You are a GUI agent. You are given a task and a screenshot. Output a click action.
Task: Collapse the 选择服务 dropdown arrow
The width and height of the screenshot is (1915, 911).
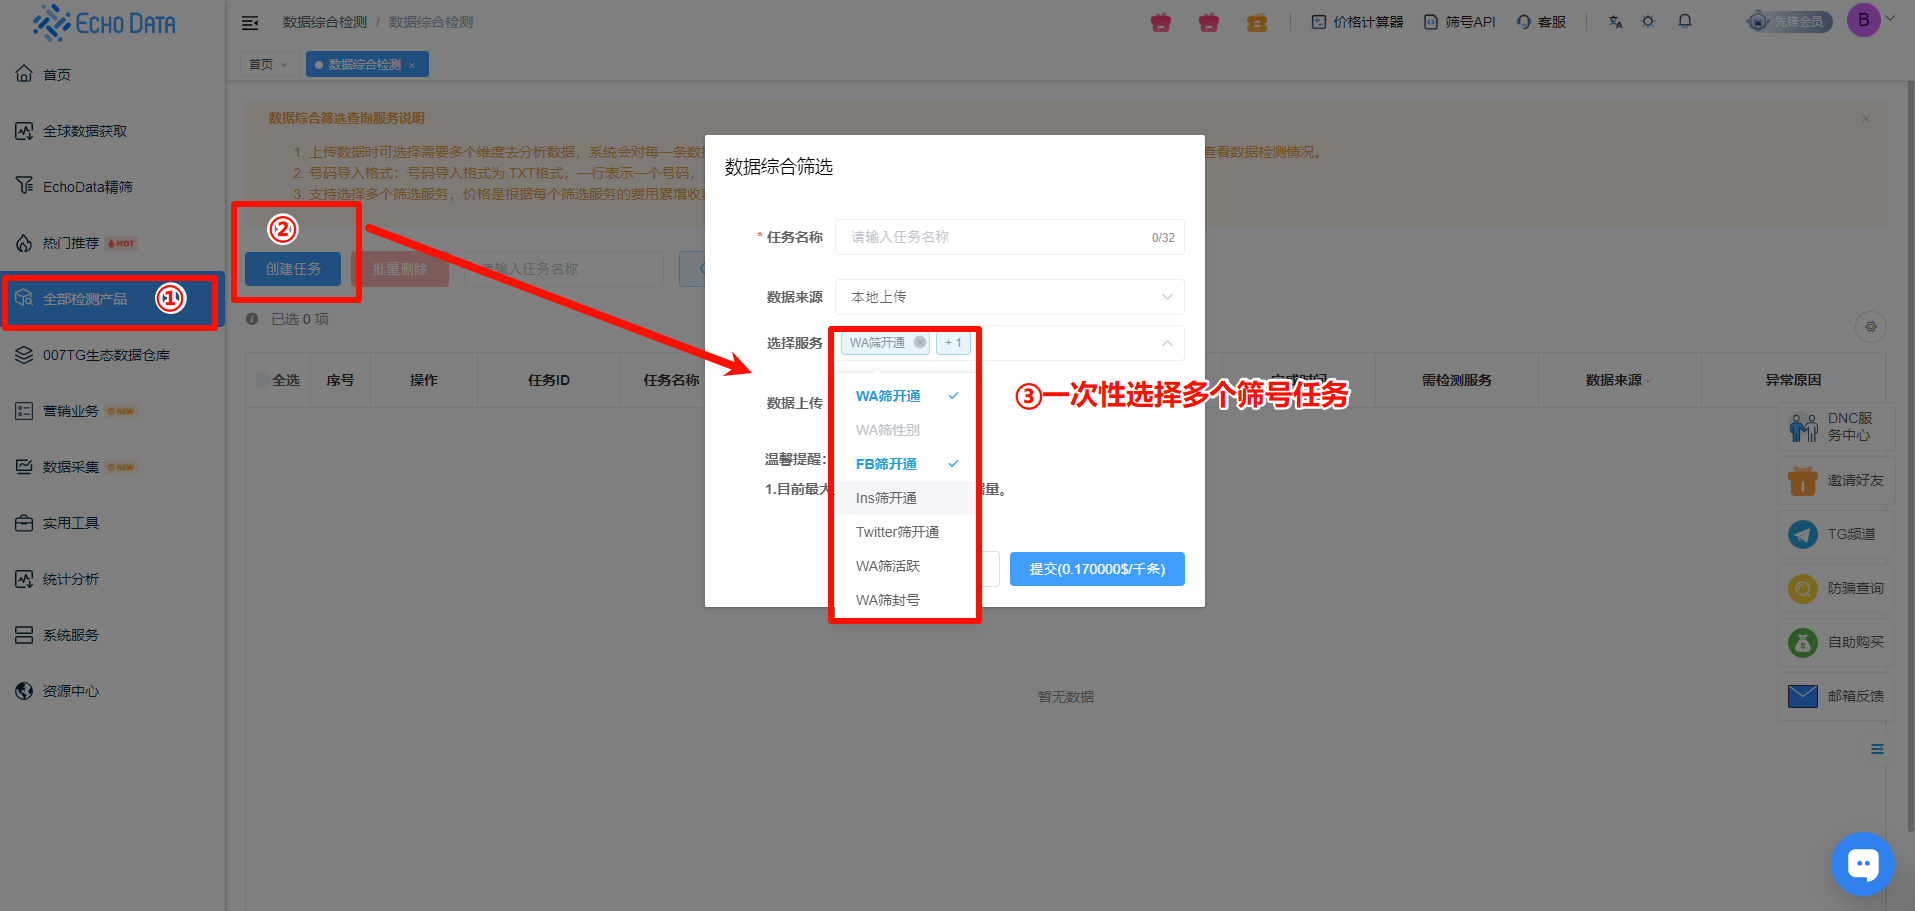point(1167,343)
